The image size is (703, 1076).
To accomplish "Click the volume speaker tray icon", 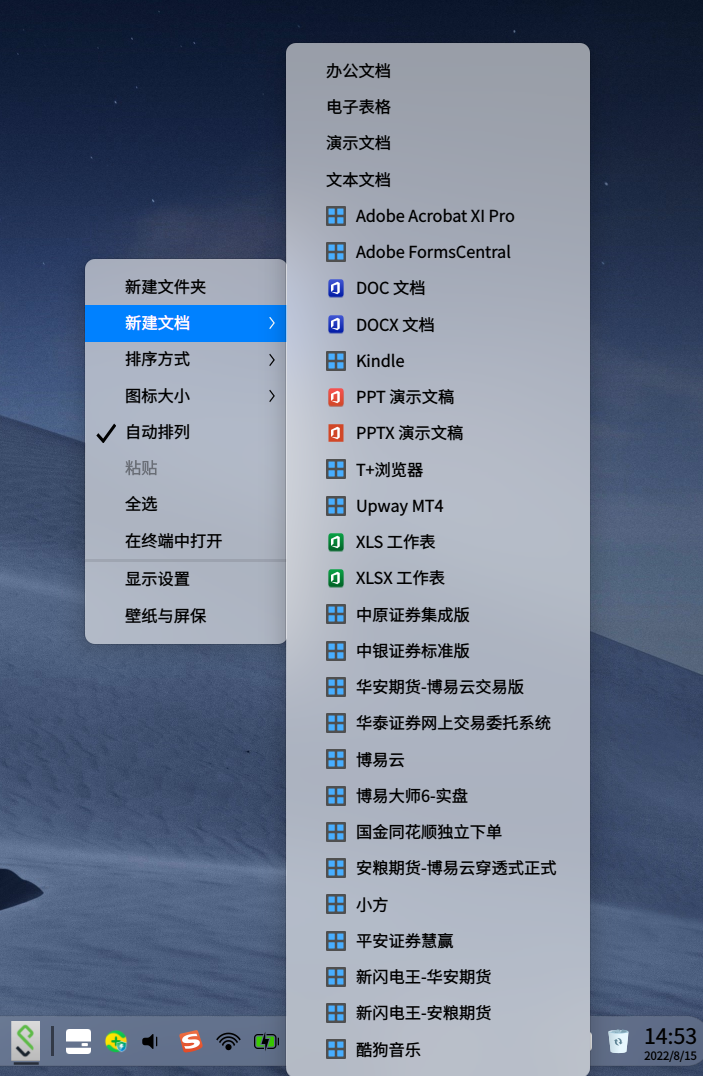I will (150, 1042).
